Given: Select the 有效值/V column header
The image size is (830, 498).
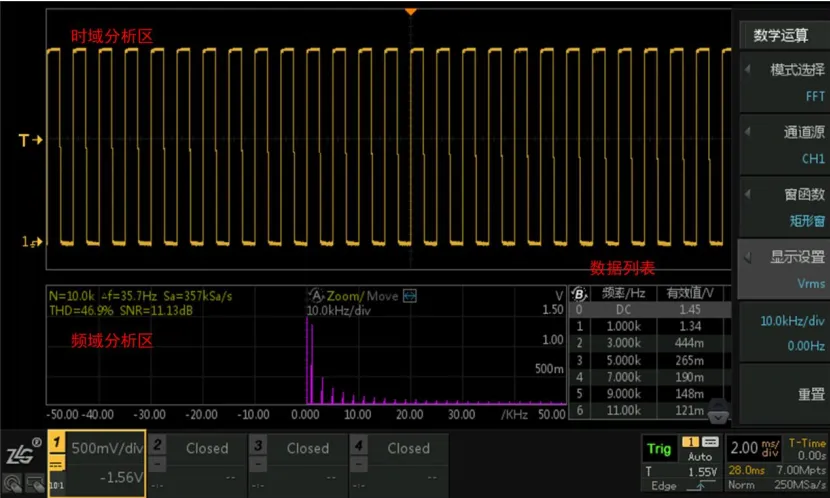Looking at the screenshot, I should [690, 293].
